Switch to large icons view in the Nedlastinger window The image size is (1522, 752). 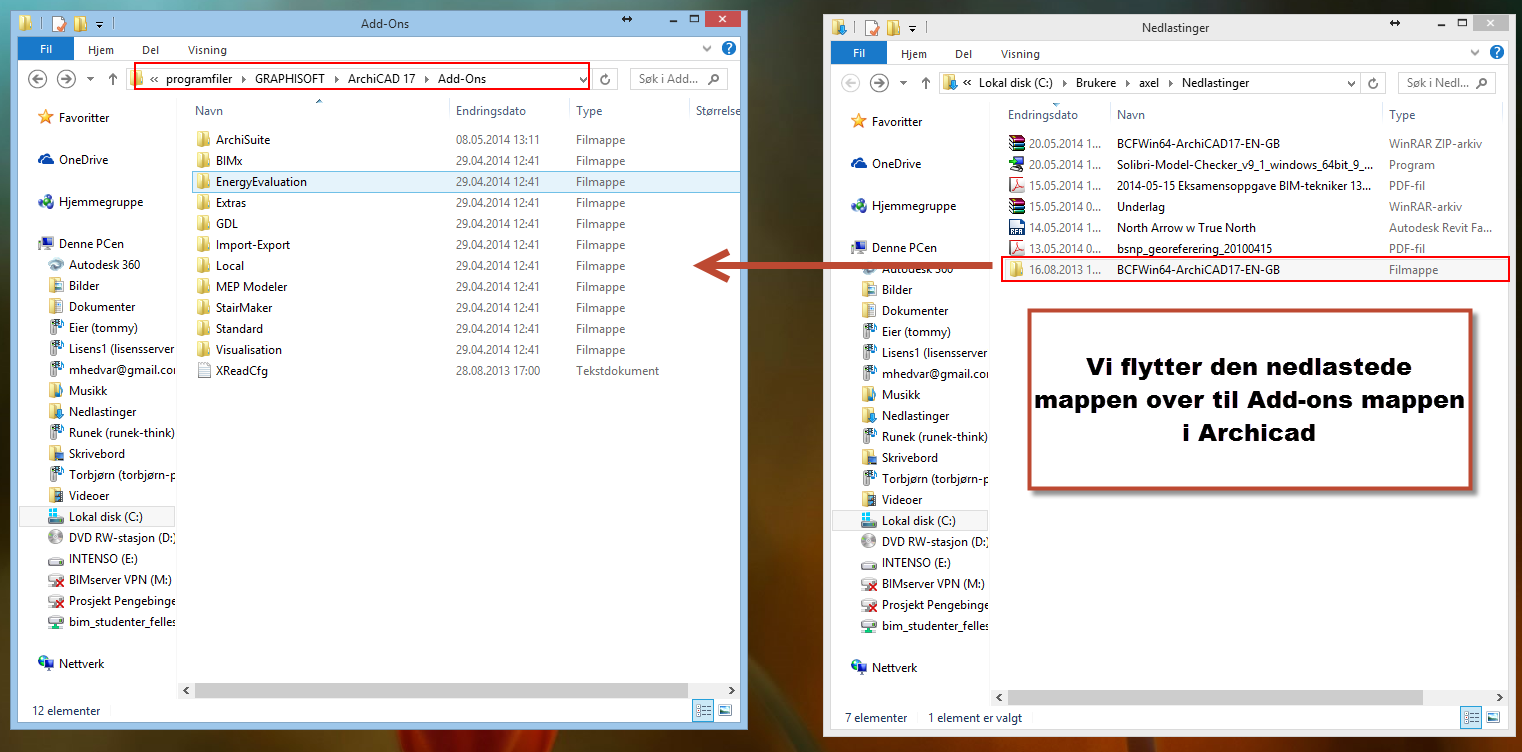(1493, 717)
